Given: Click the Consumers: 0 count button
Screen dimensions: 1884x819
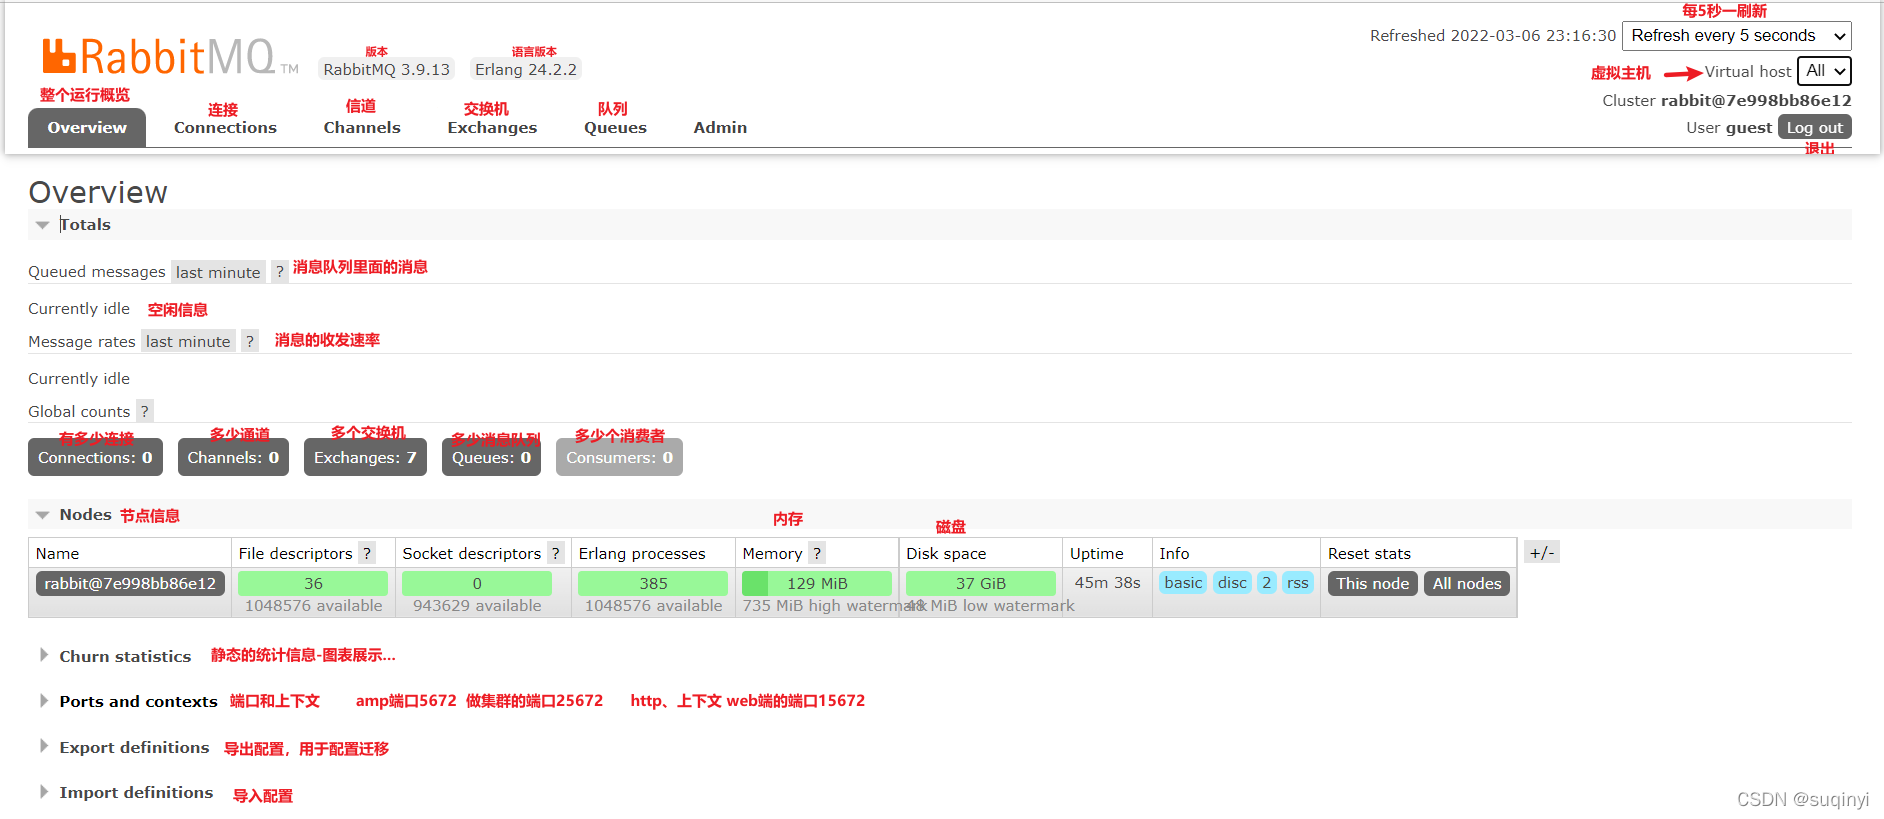Looking at the screenshot, I should (x=619, y=457).
